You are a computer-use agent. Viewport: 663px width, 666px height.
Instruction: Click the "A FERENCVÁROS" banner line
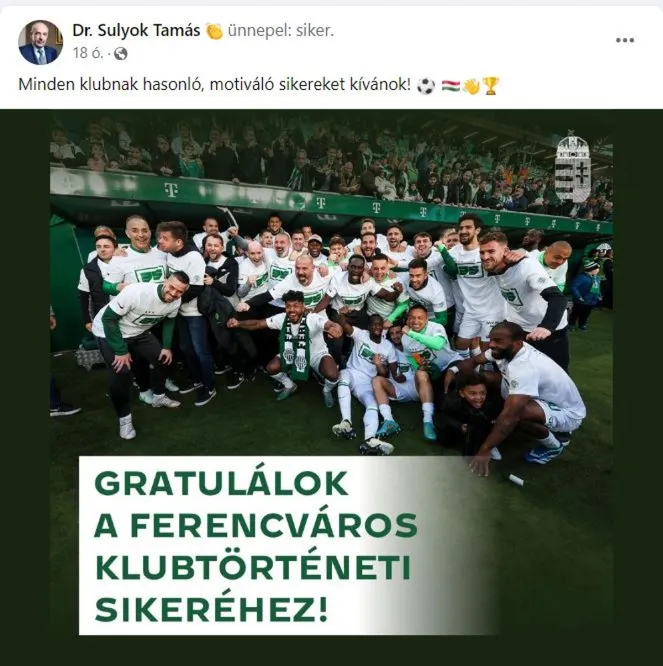[256, 525]
